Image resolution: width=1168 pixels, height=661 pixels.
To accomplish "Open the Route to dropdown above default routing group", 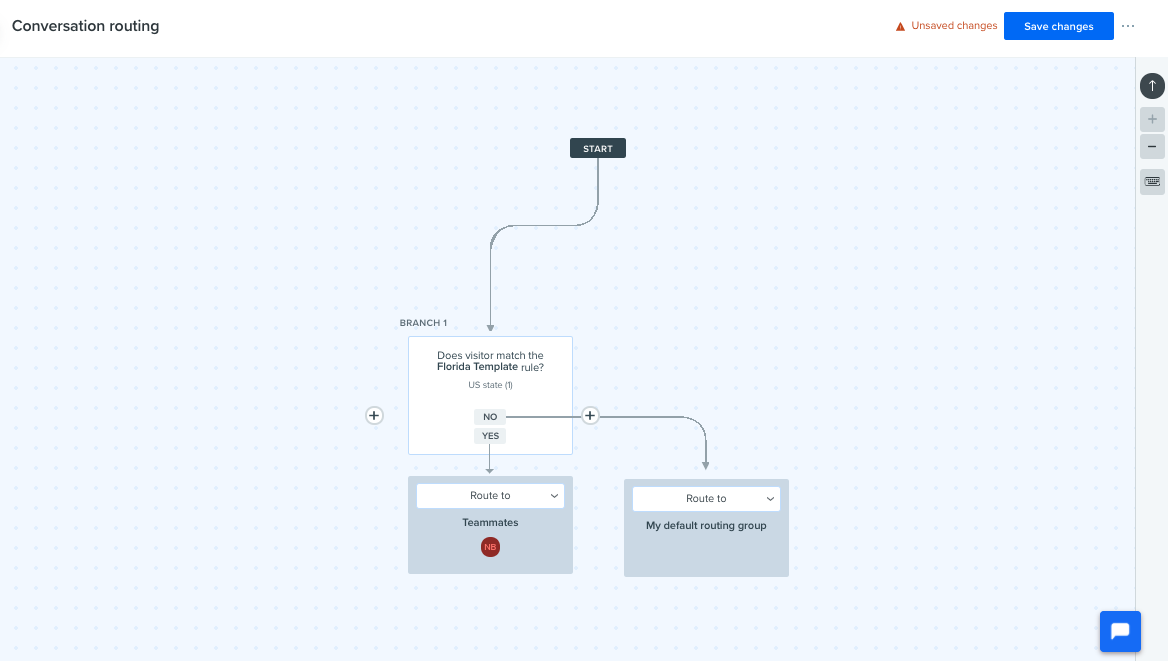I will (x=706, y=499).
